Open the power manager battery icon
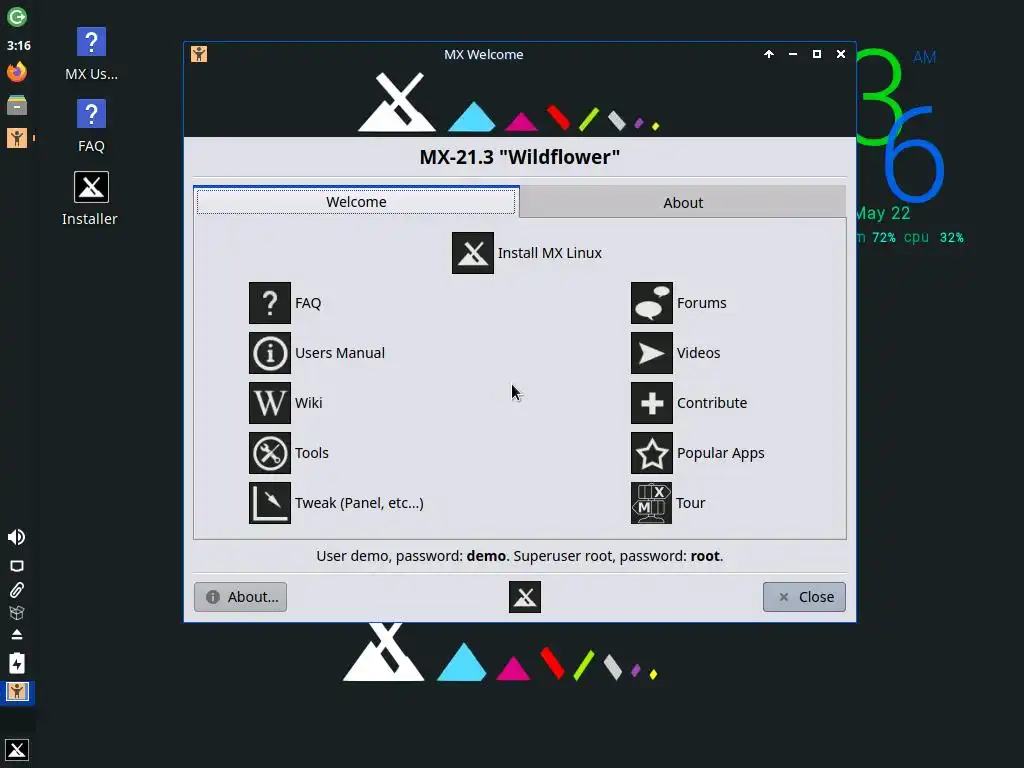 pos(16,663)
